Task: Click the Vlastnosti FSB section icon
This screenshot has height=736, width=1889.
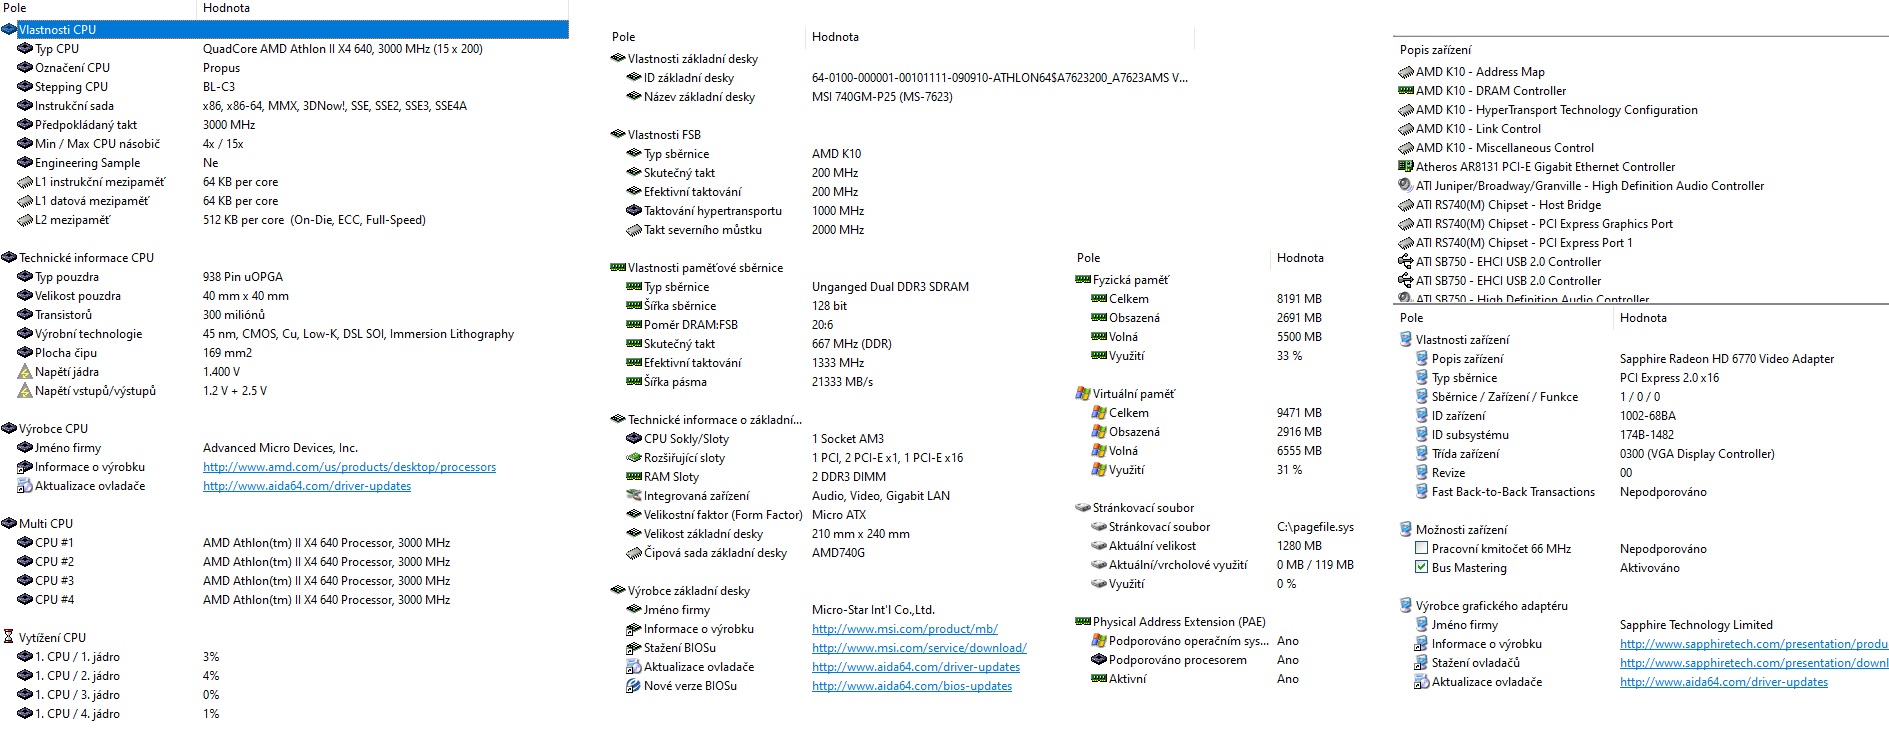Action: pos(618,135)
